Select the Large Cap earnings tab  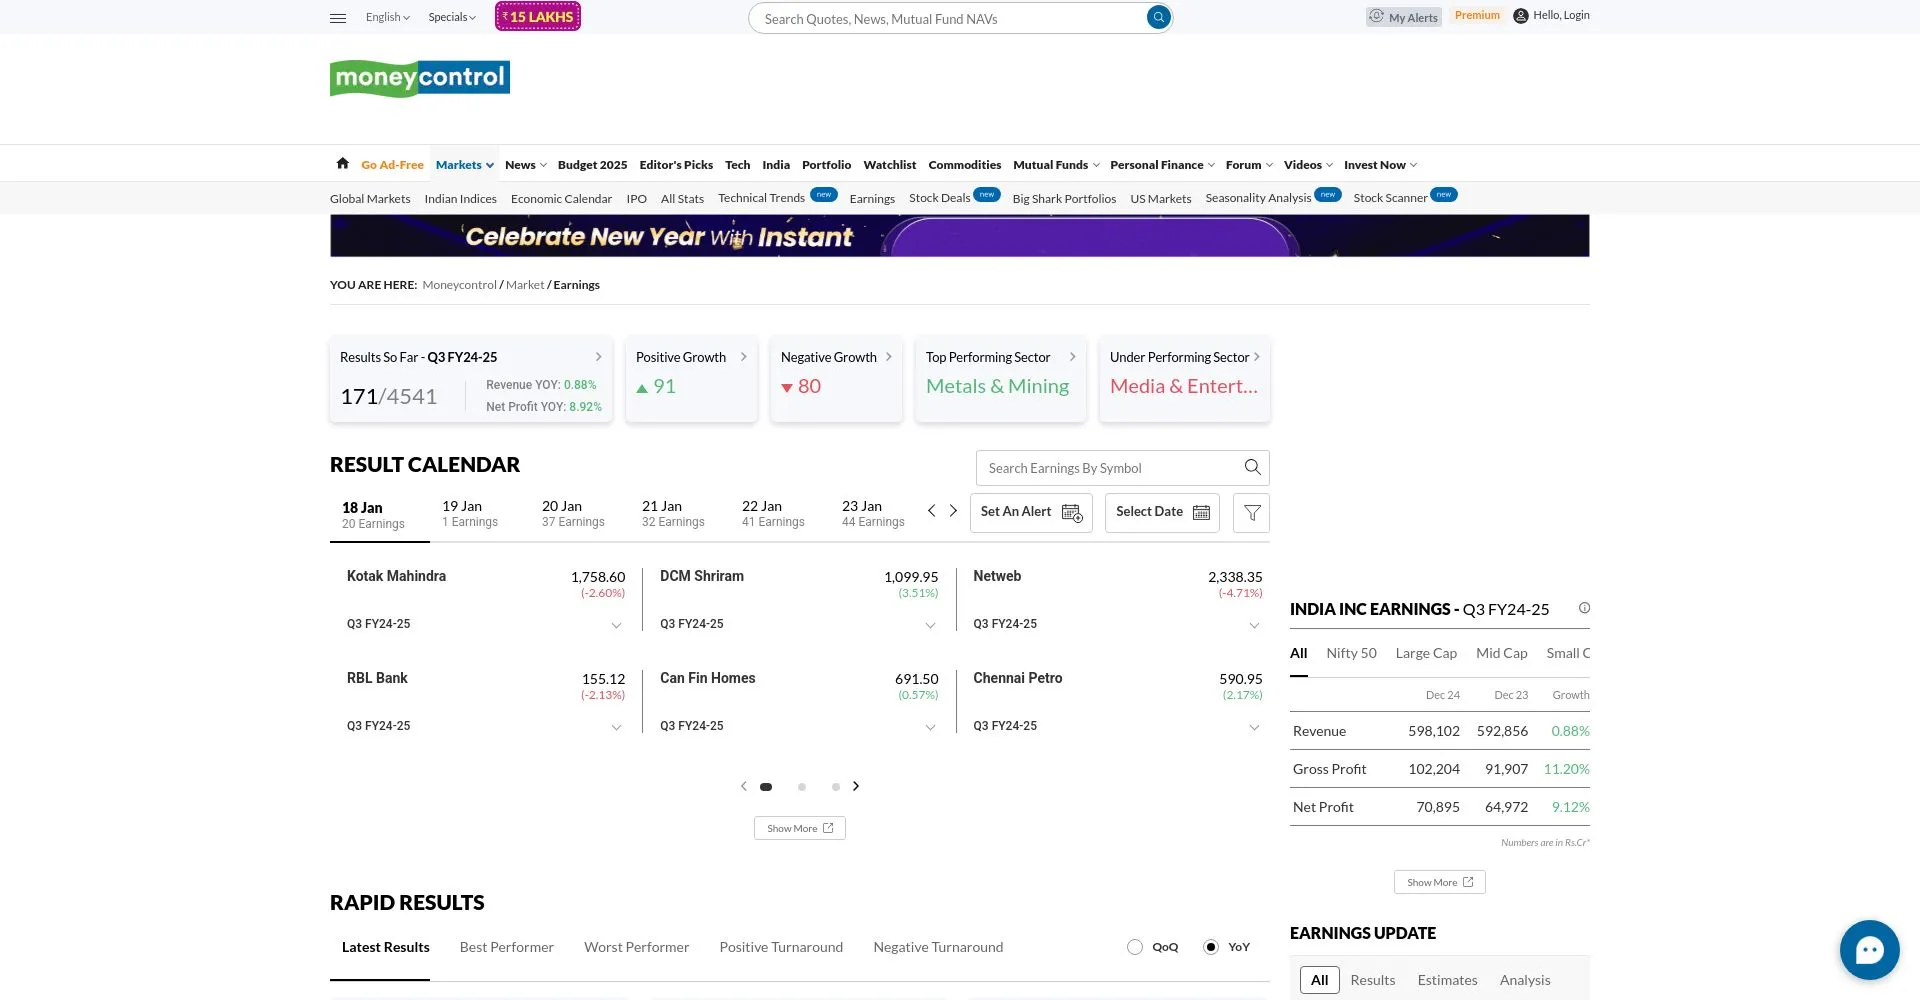[1426, 653]
